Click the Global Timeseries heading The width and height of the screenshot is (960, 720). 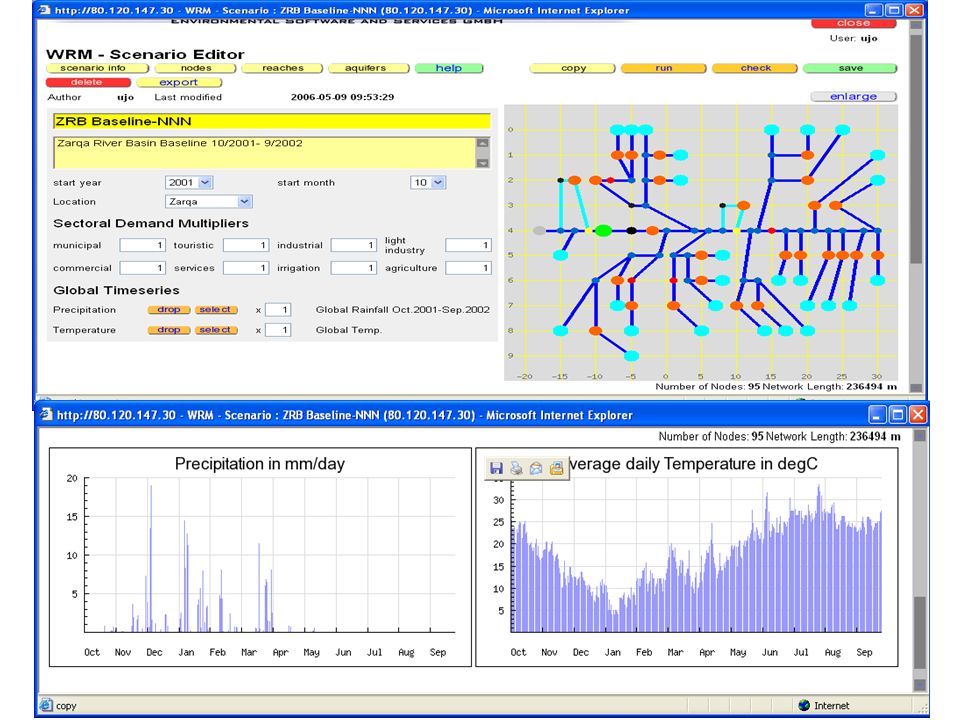point(116,290)
